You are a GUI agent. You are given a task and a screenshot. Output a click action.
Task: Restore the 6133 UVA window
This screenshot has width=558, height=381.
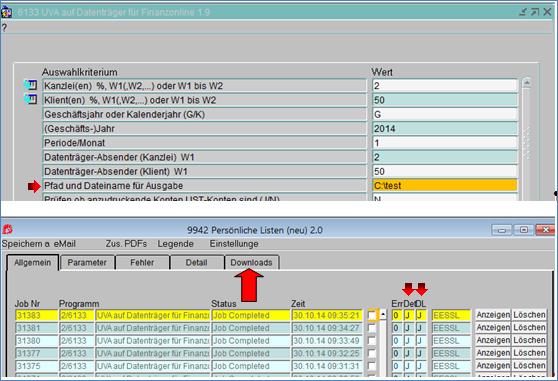535,12
